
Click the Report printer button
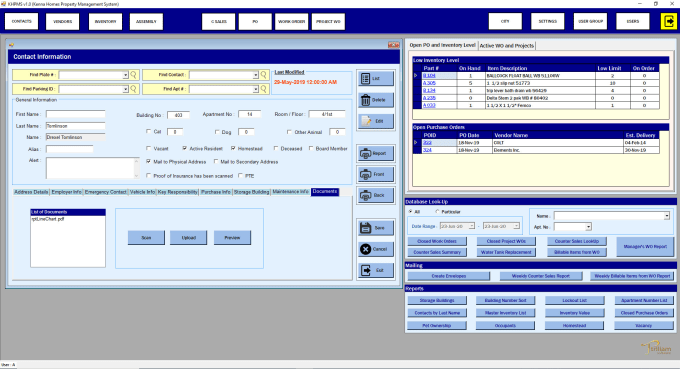(x=376, y=153)
